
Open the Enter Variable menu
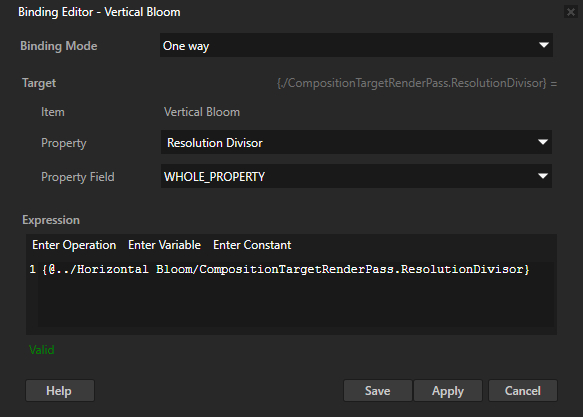click(x=164, y=245)
